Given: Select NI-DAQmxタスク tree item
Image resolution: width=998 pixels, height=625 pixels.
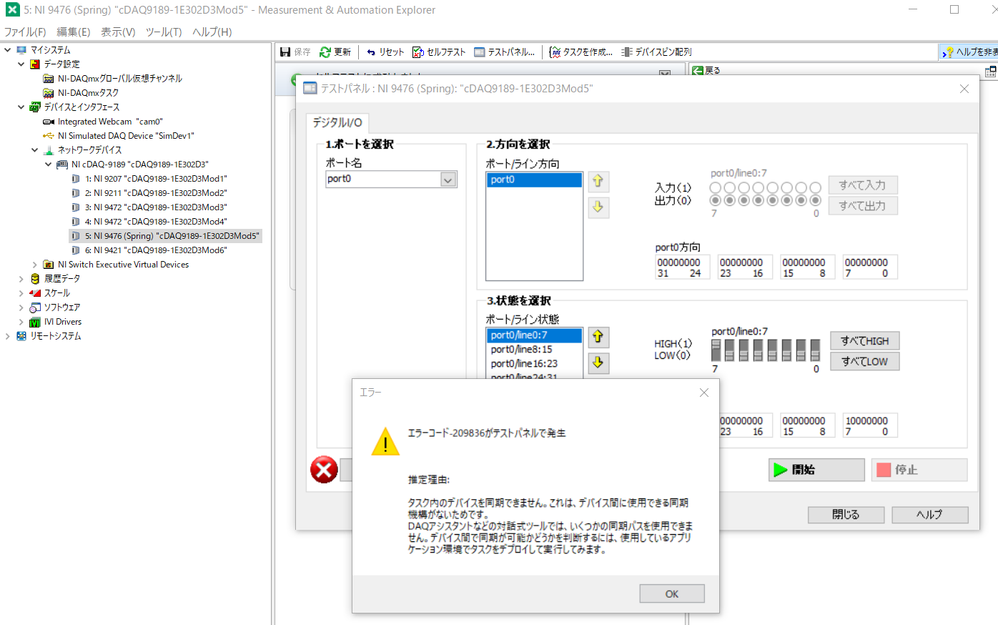Looking at the screenshot, I should click(x=88, y=93).
